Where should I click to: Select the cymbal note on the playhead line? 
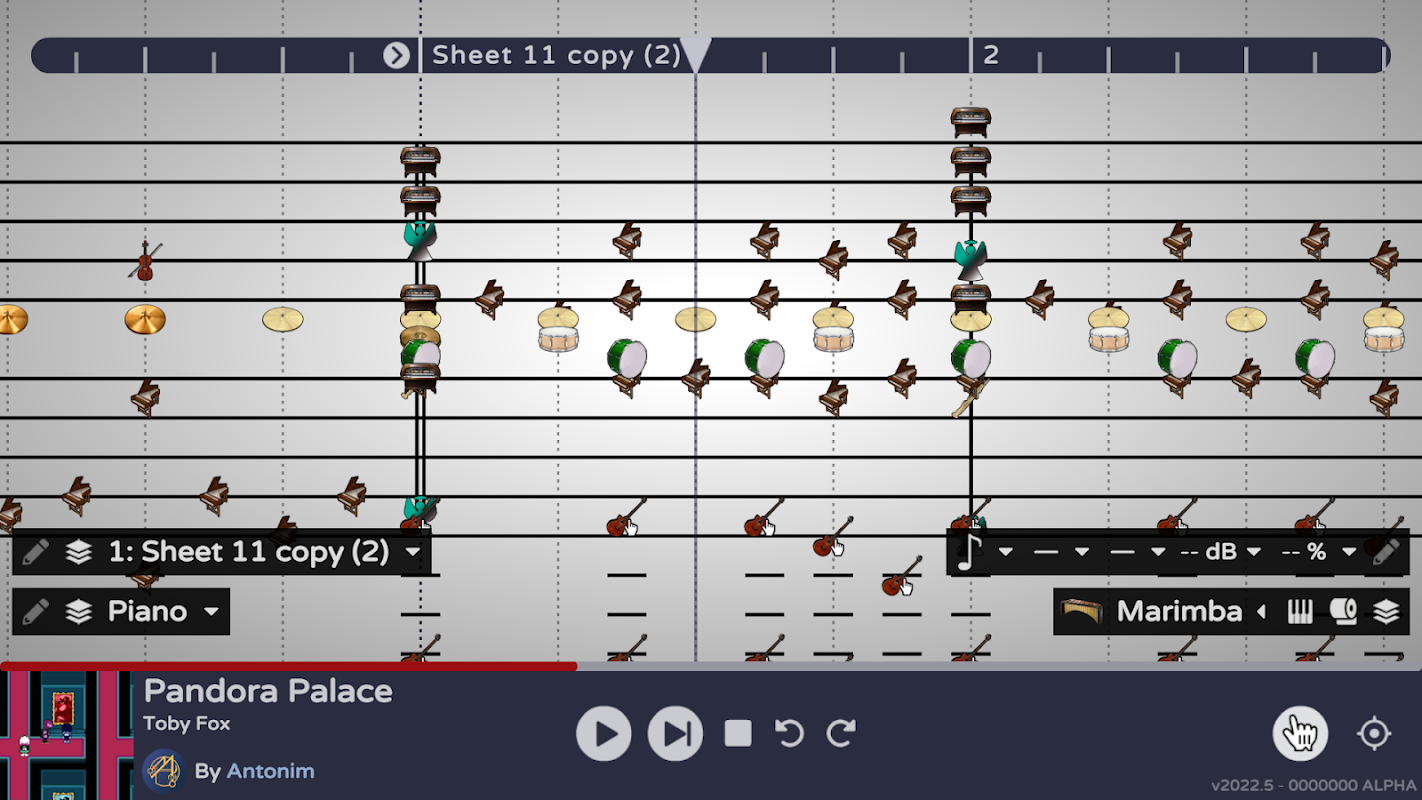tap(696, 319)
